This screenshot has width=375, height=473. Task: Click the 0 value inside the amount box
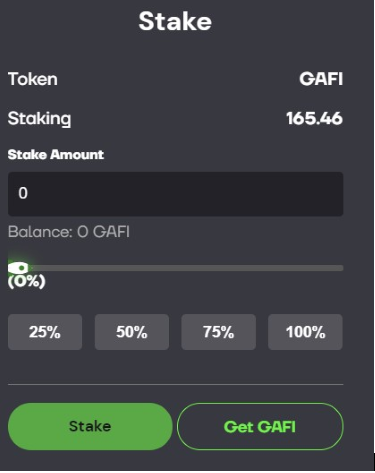tap(23, 193)
